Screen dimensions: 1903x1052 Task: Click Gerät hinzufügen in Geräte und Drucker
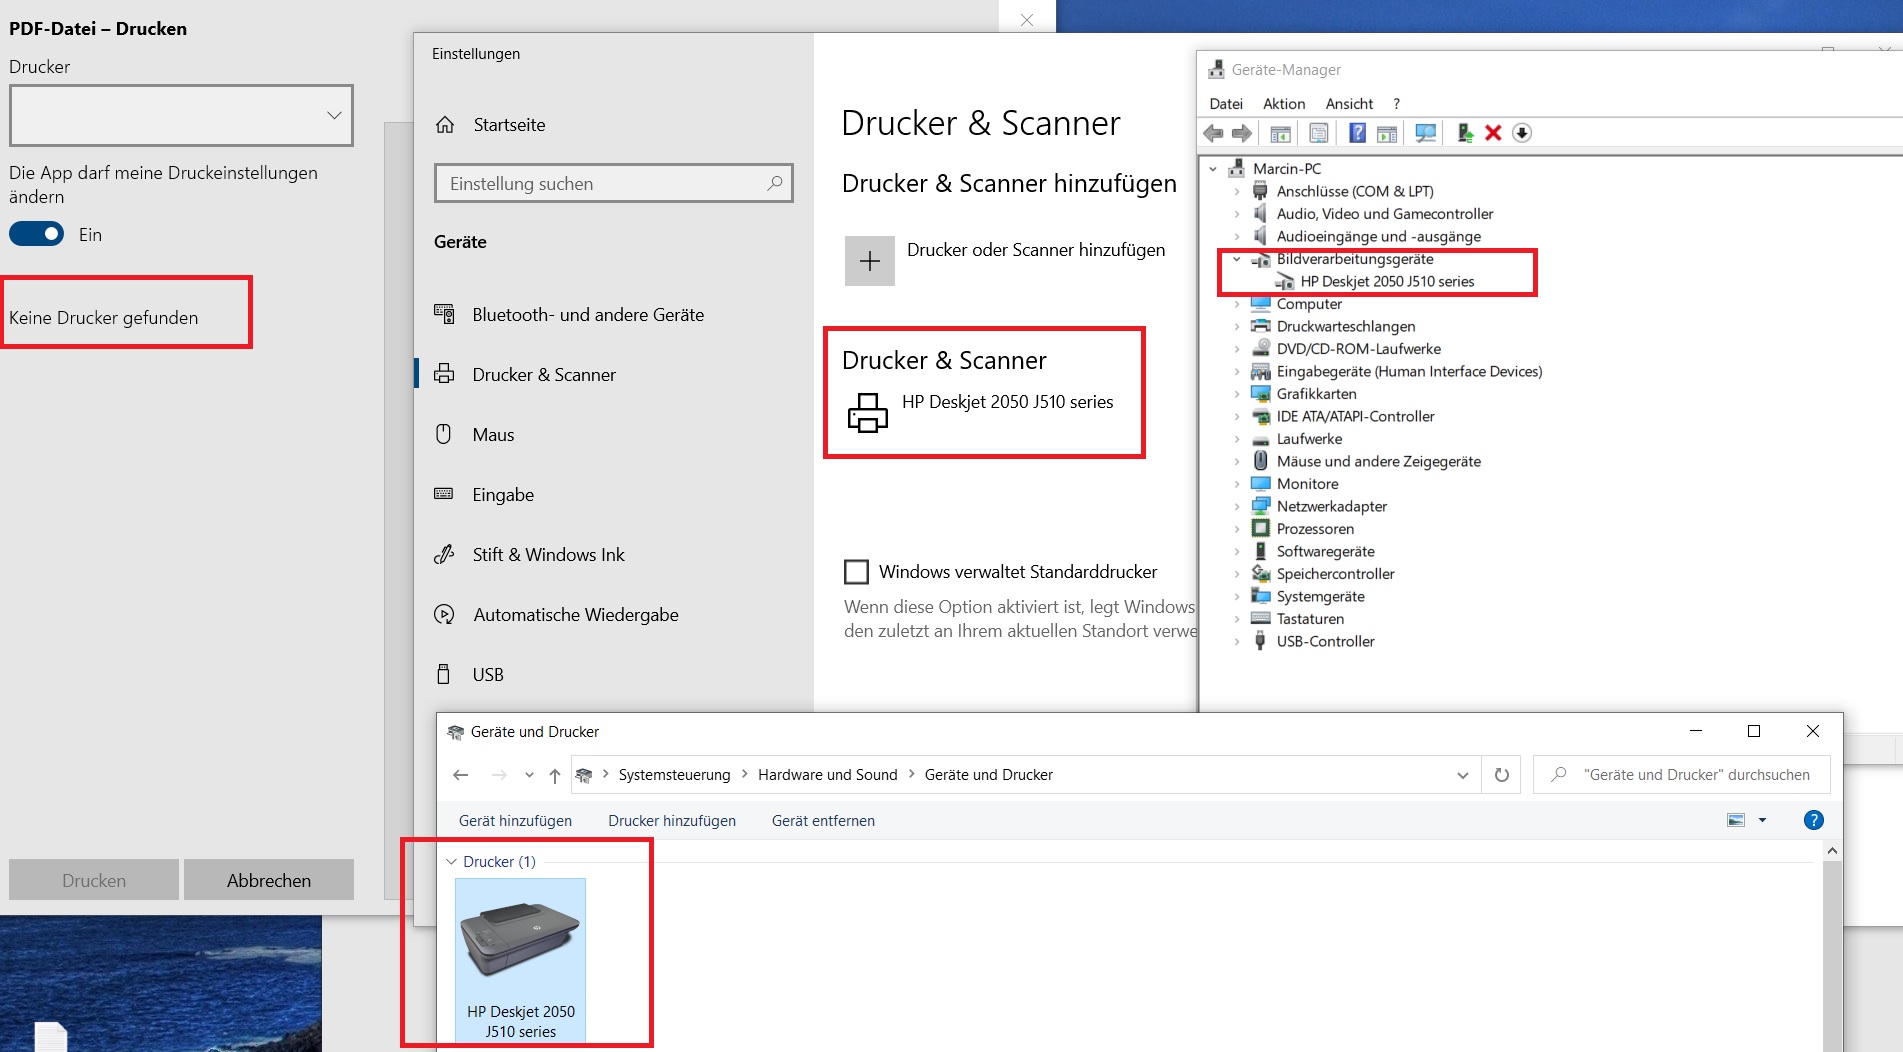pos(515,821)
